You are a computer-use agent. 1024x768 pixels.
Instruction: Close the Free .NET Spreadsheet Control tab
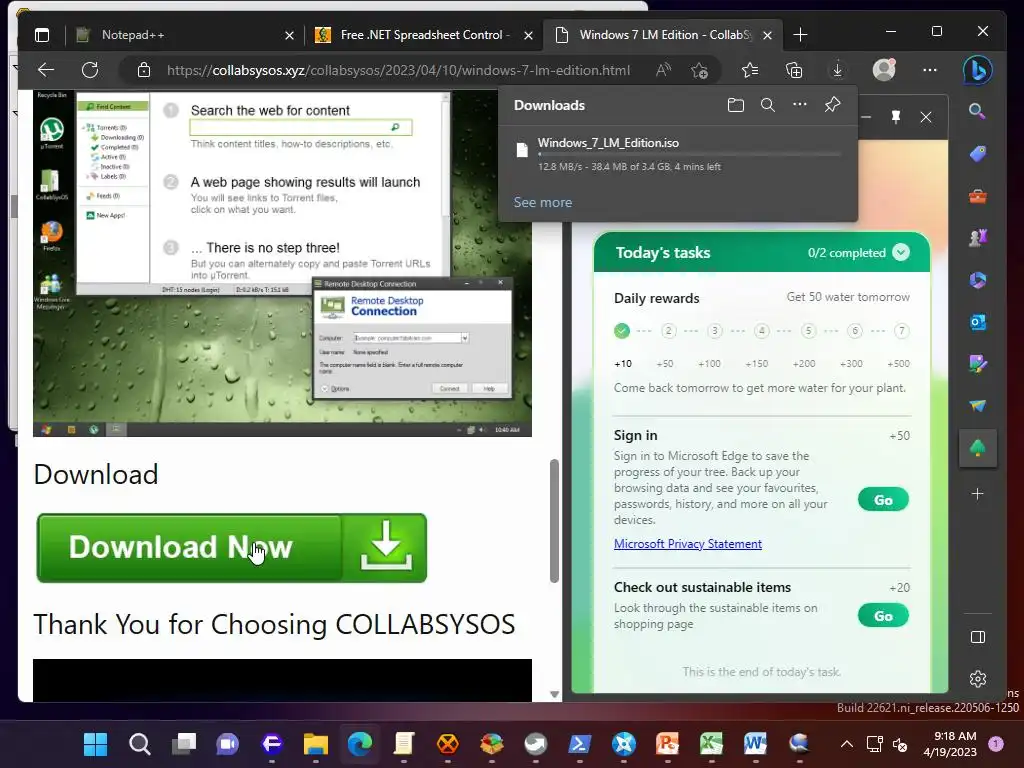pyautogui.click(x=528, y=35)
